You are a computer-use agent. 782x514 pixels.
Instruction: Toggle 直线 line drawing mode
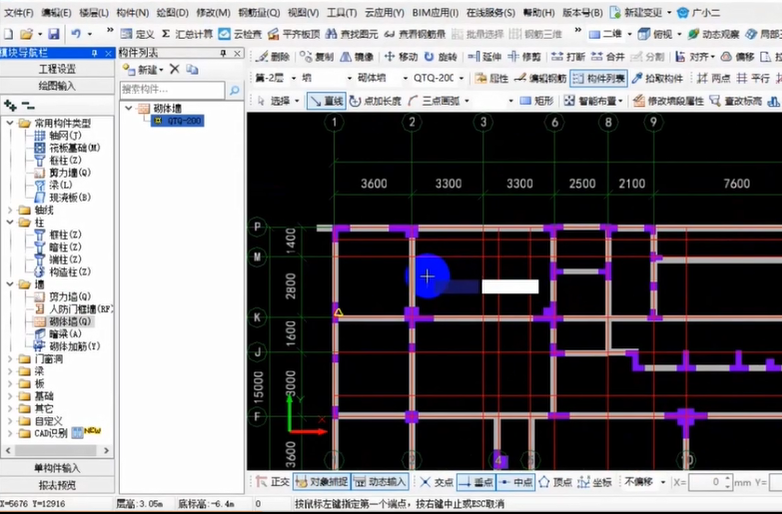[x=326, y=101]
